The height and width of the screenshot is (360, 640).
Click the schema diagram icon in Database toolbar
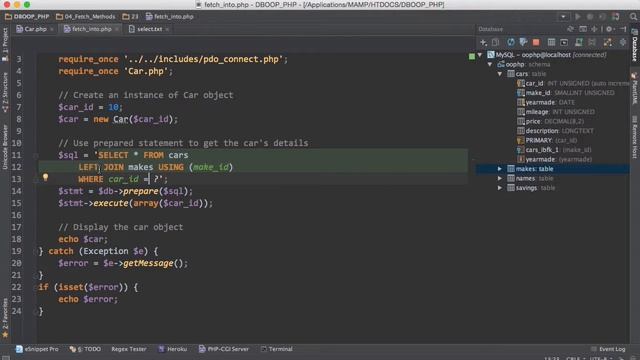[x=607, y=42]
